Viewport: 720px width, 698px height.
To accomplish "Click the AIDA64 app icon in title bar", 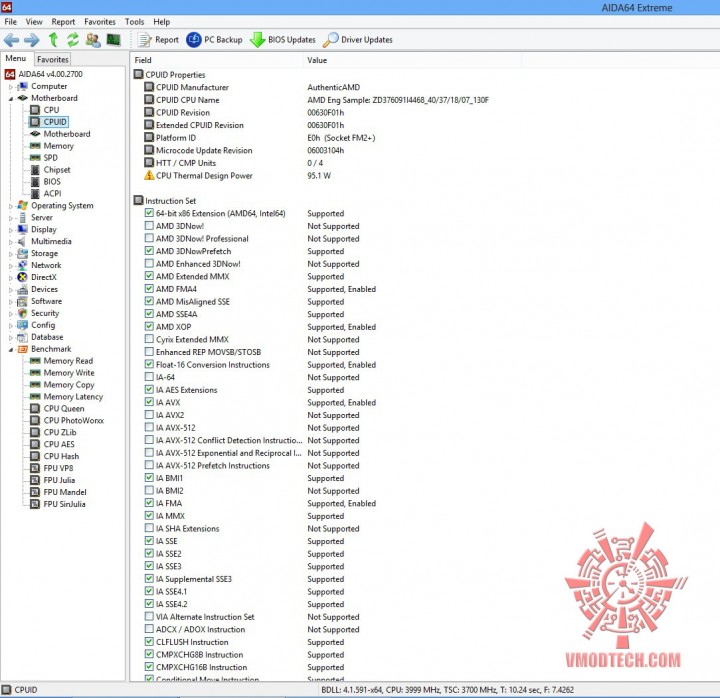I will tap(6, 7).
